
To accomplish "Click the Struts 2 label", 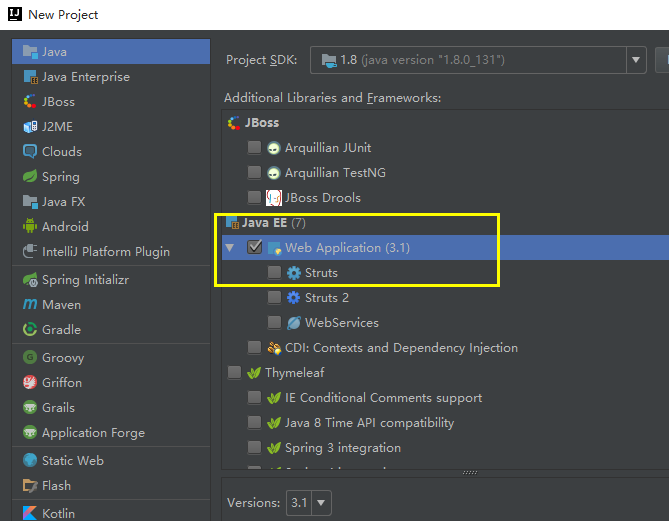I will (x=327, y=297).
